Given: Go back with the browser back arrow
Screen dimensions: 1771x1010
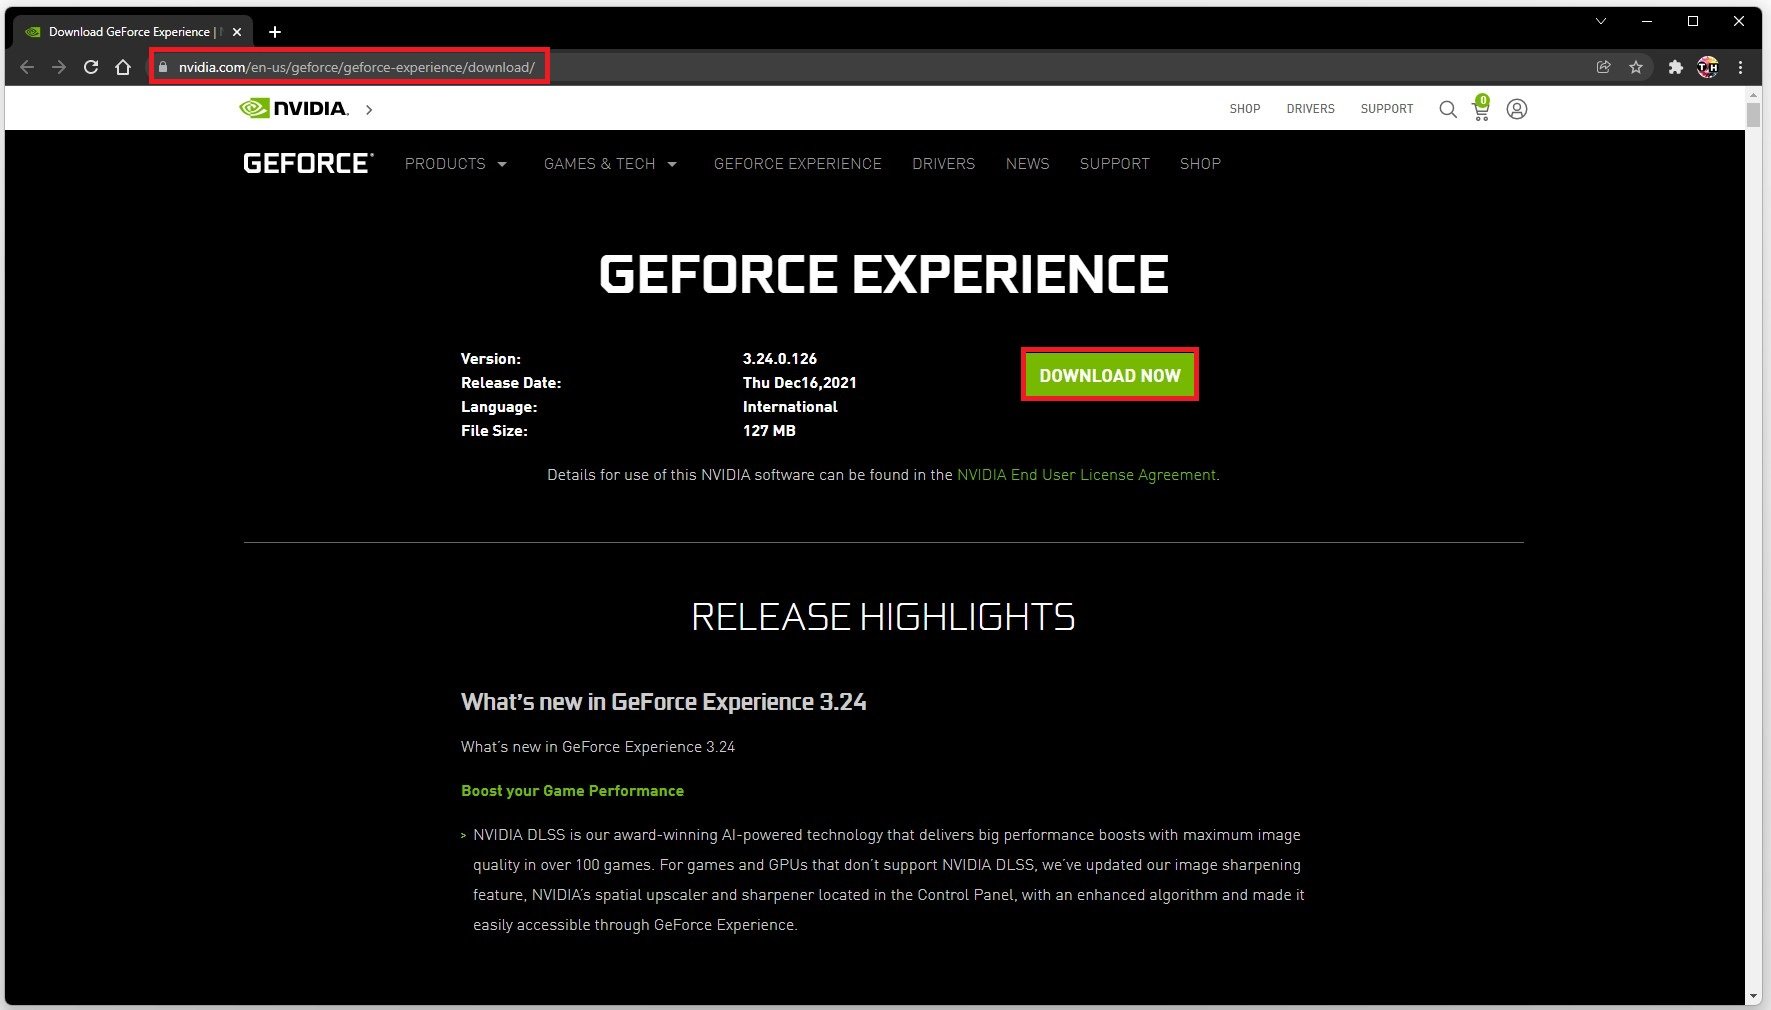Looking at the screenshot, I should click(27, 67).
